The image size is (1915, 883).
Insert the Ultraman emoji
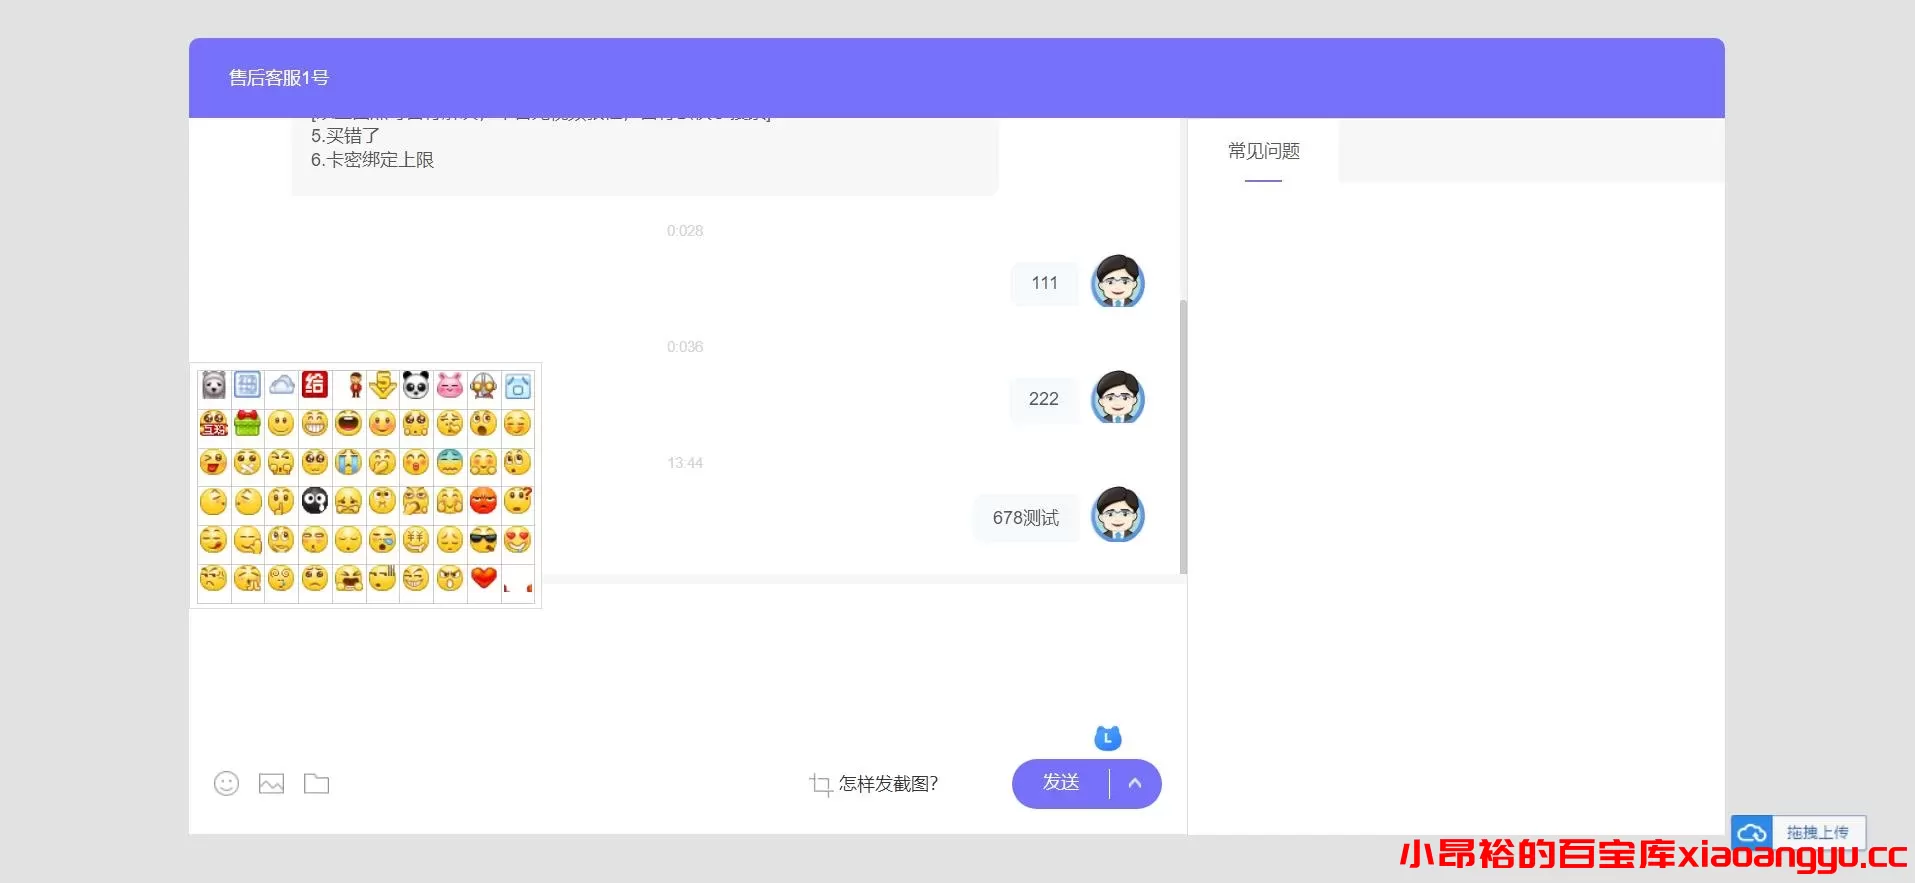coord(483,385)
